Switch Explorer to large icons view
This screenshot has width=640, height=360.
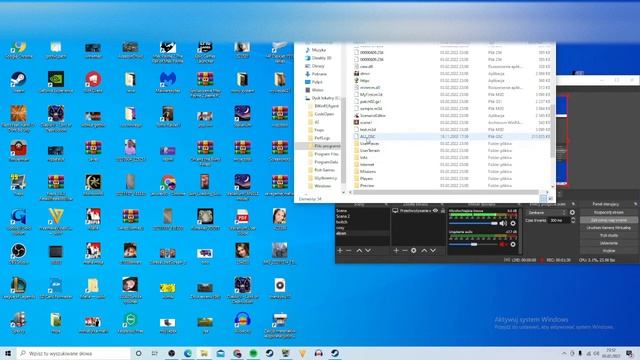(550, 198)
